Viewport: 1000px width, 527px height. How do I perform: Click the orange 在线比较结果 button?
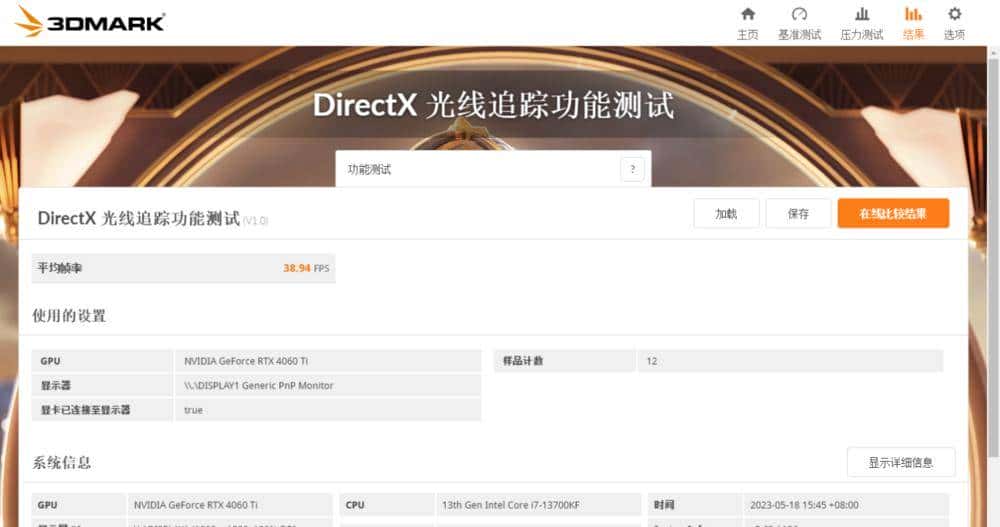[893, 214]
